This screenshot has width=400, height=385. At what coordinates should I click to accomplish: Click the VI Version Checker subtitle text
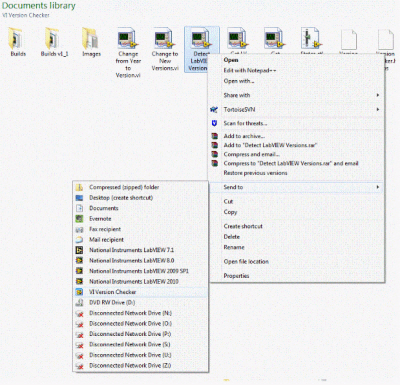26,15
